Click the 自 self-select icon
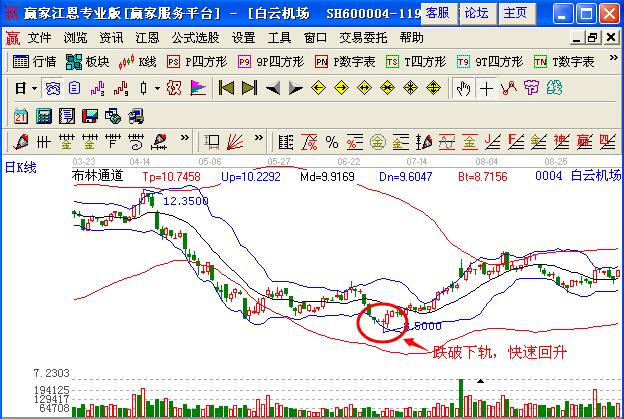 74,88
